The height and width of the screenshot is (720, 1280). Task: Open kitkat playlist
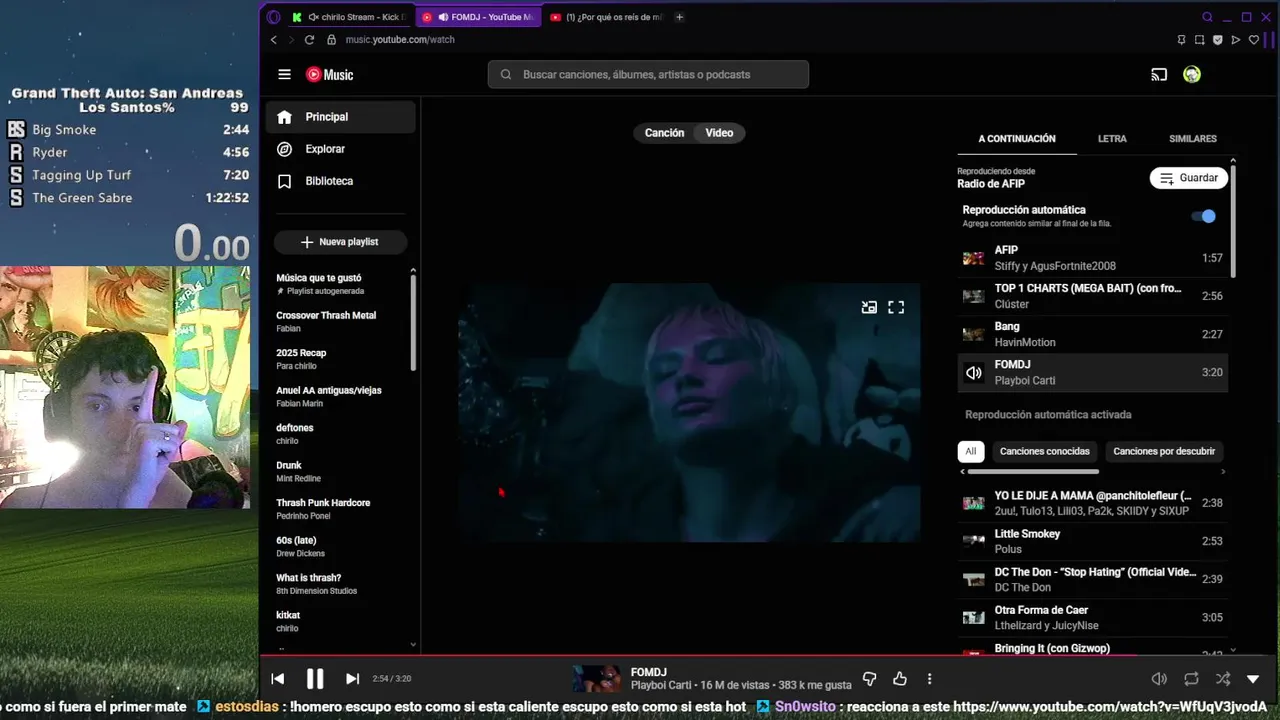click(340, 621)
